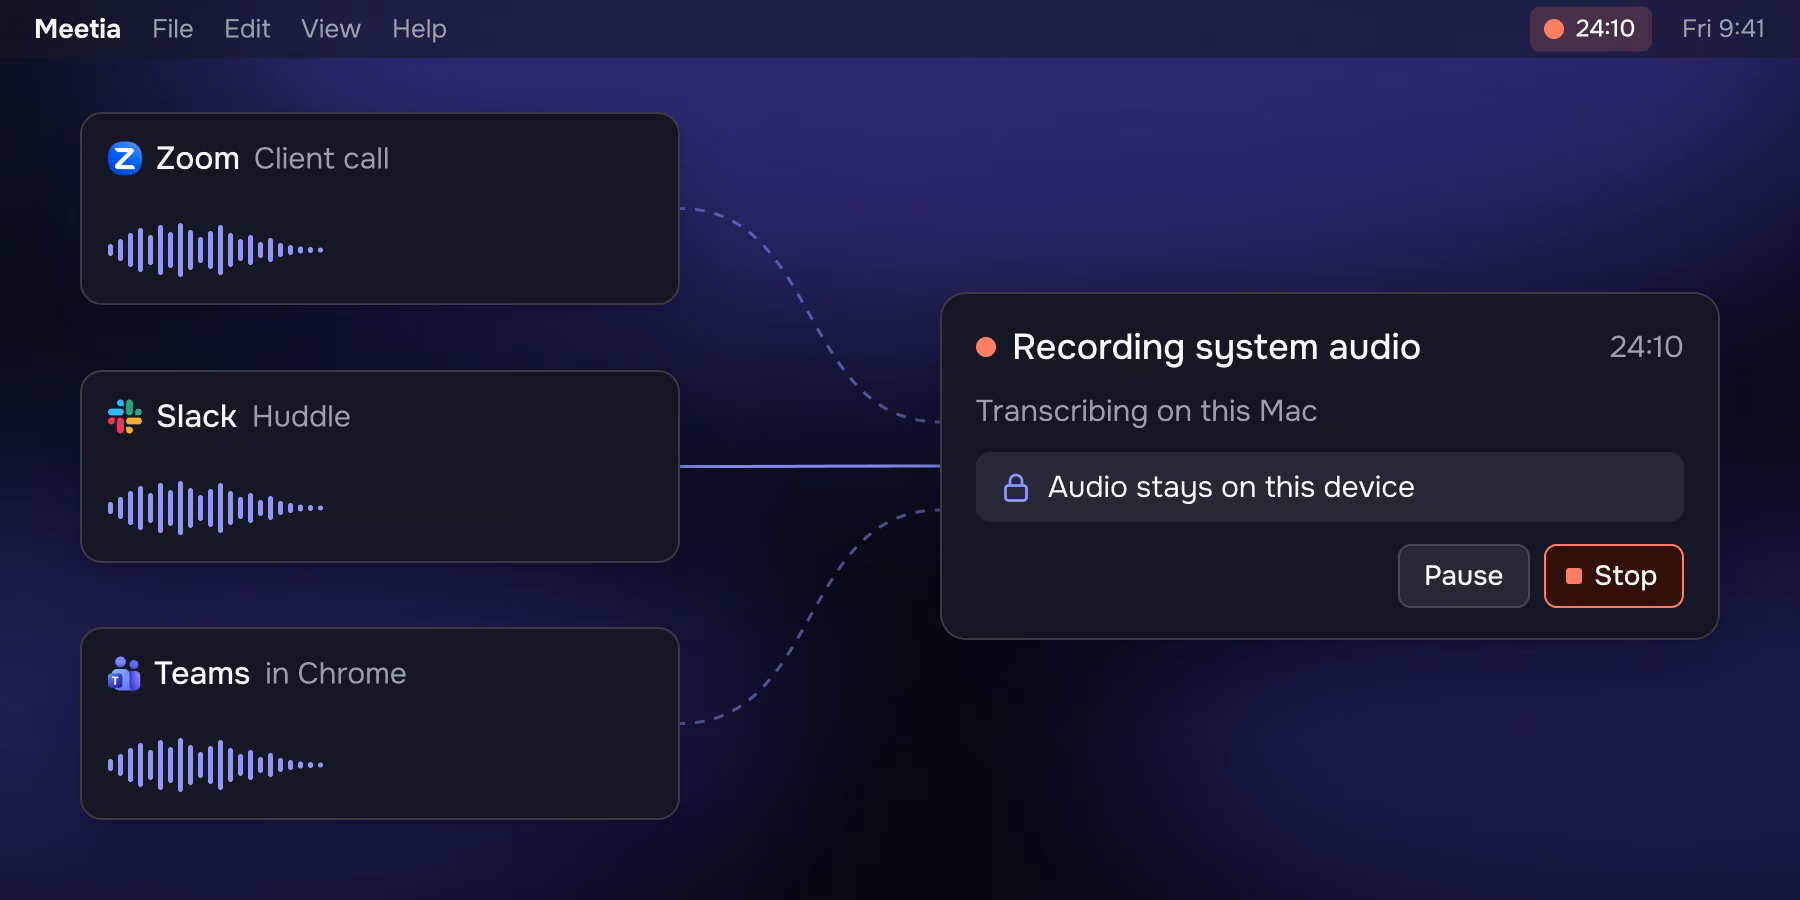Click the 'Teams' source name
The image size is (1800, 900).
click(x=202, y=673)
